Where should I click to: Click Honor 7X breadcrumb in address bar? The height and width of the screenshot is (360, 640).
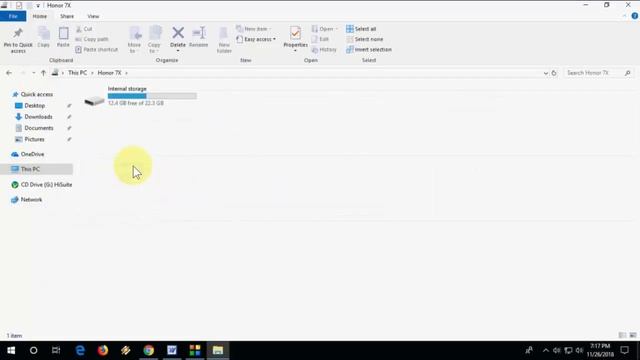[x=109, y=73]
